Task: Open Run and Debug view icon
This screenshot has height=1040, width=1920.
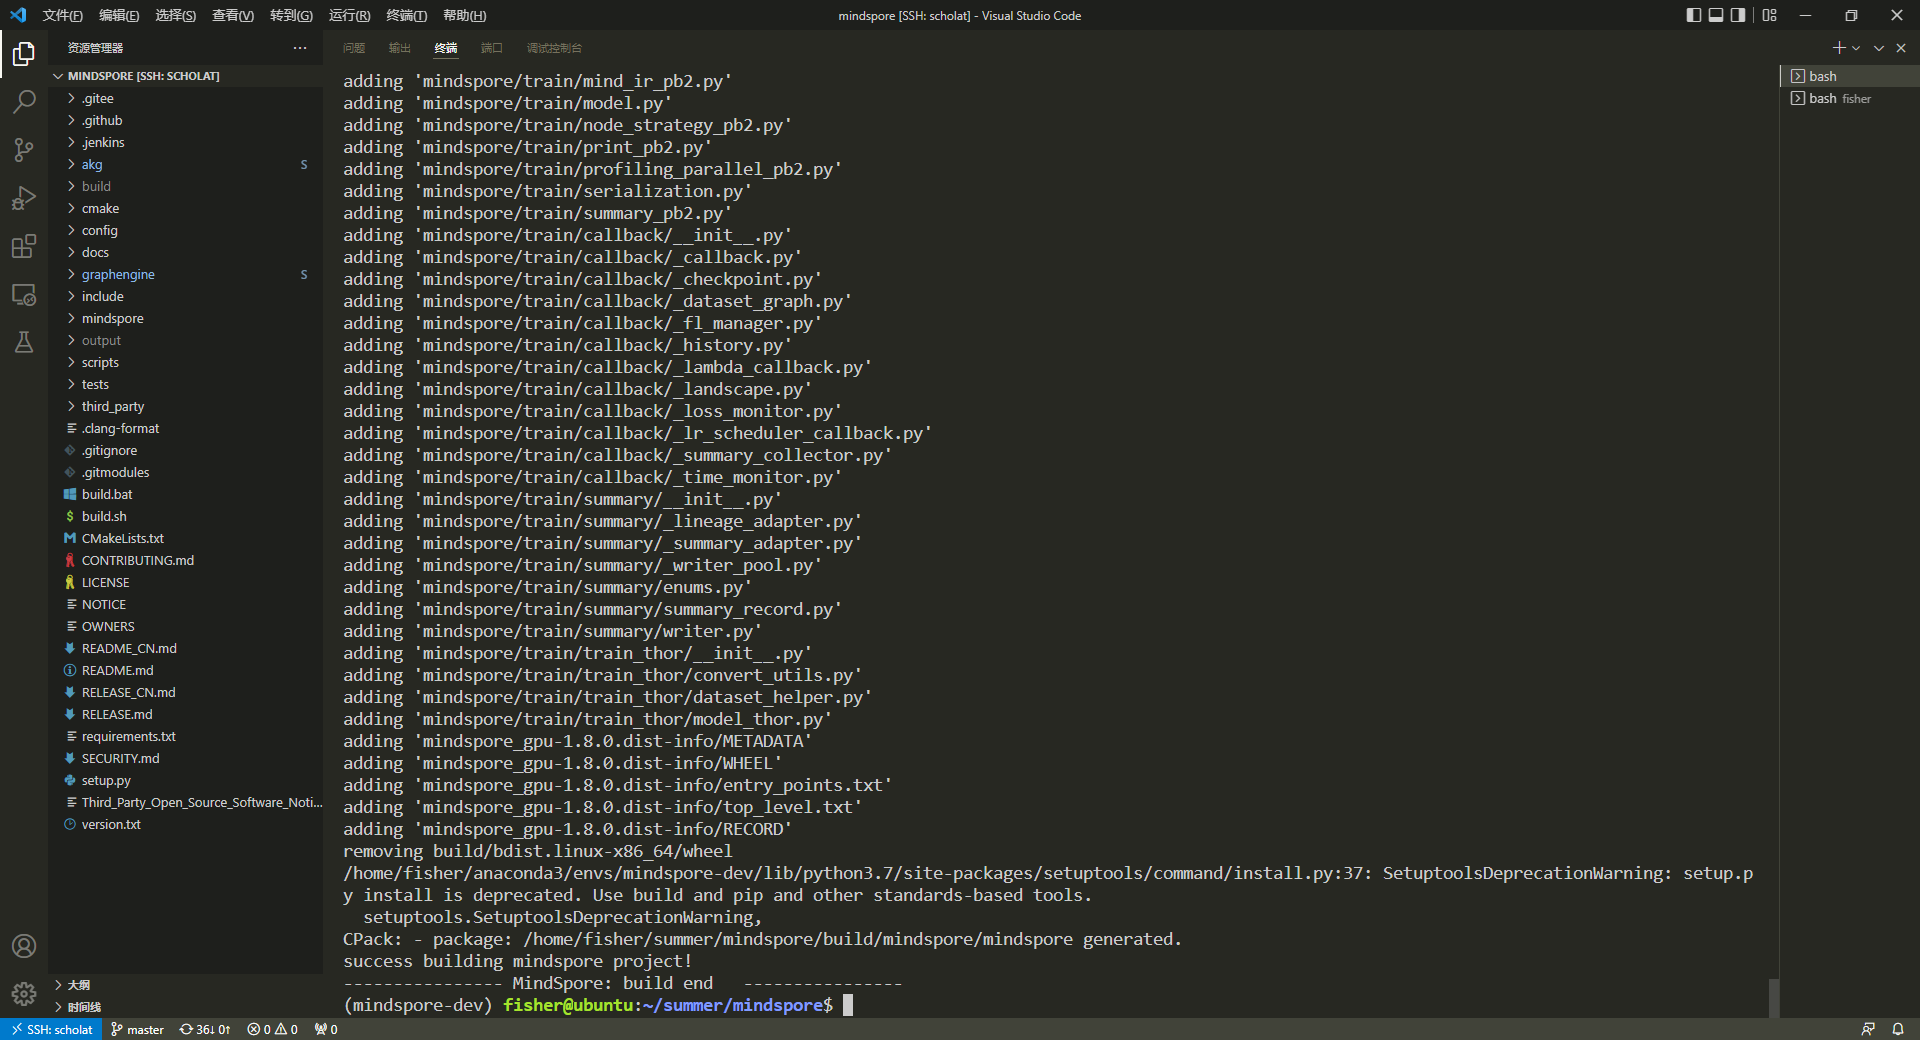Action: [x=24, y=198]
